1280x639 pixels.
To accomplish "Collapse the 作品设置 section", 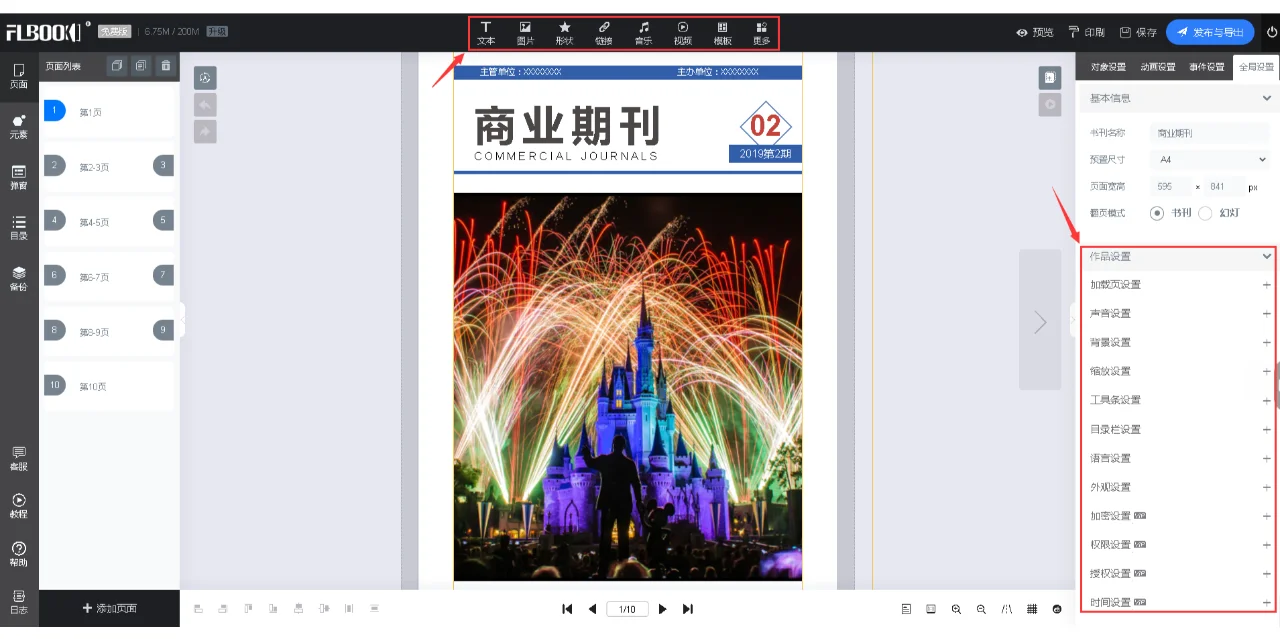I will tap(1266, 256).
